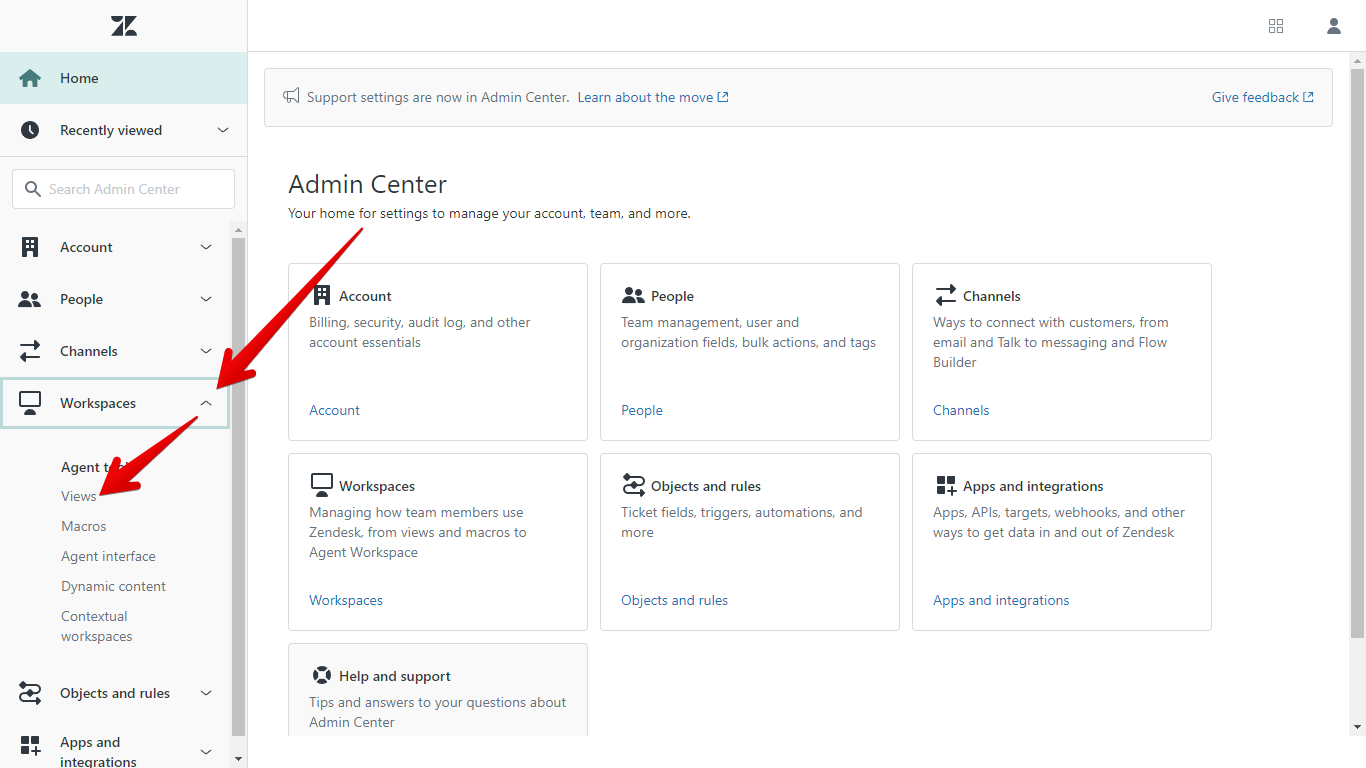
Task: Focus the Search Admin Center field
Action: pyautogui.click(x=124, y=189)
